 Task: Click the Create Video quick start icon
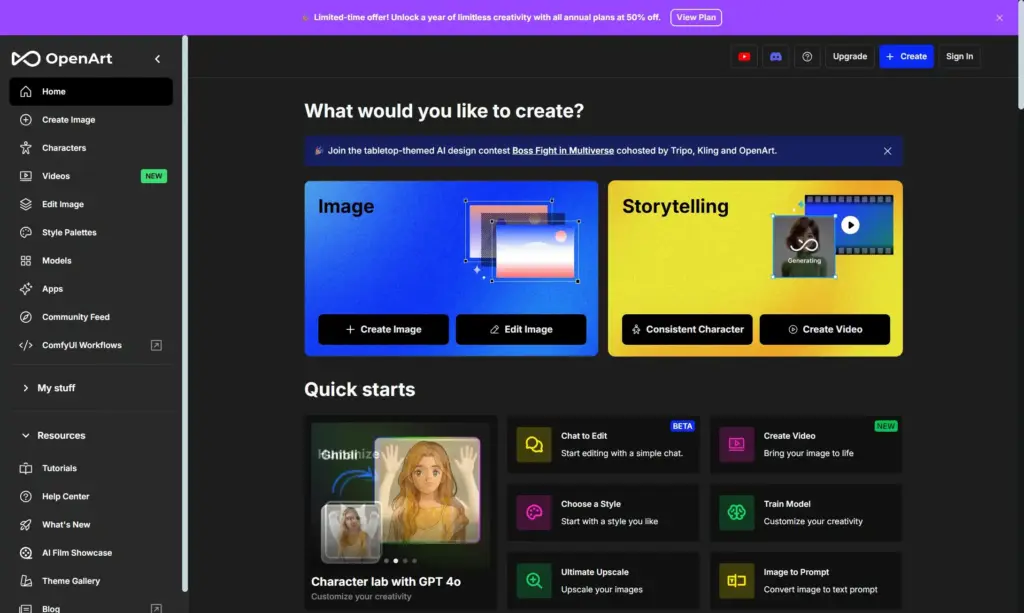[x=736, y=445]
